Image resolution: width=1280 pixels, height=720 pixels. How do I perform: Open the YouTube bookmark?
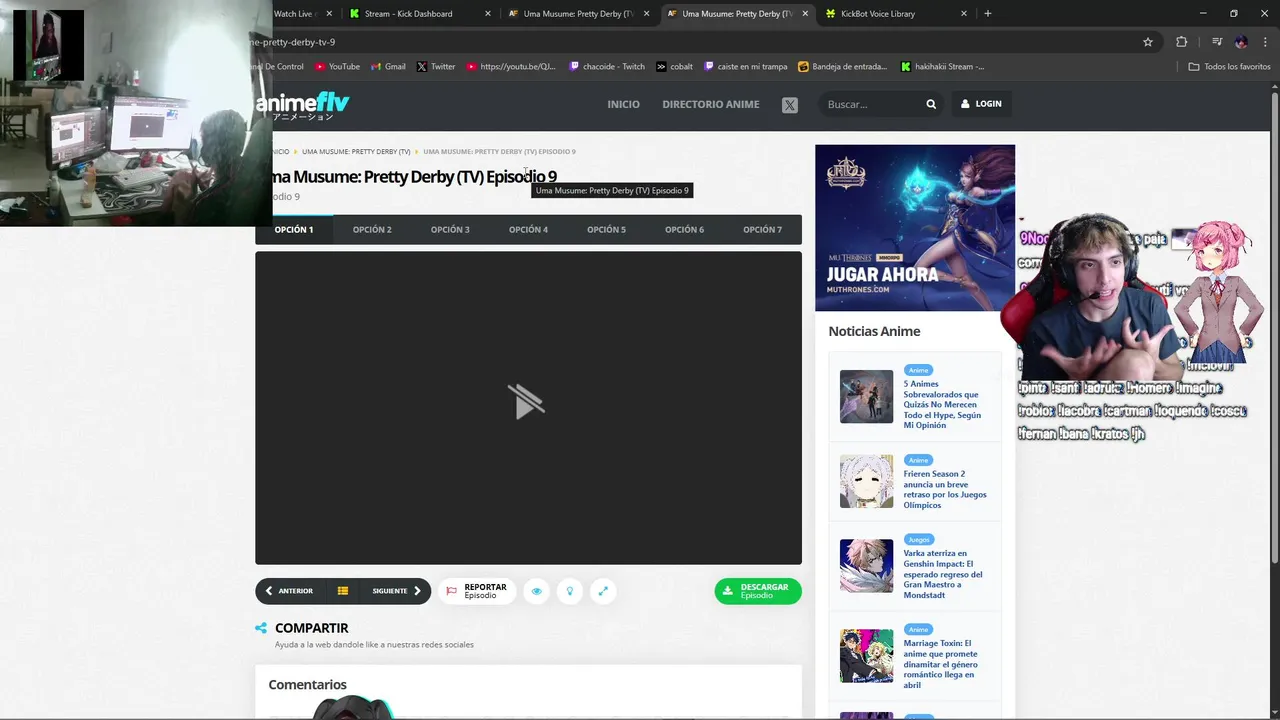tap(337, 67)
